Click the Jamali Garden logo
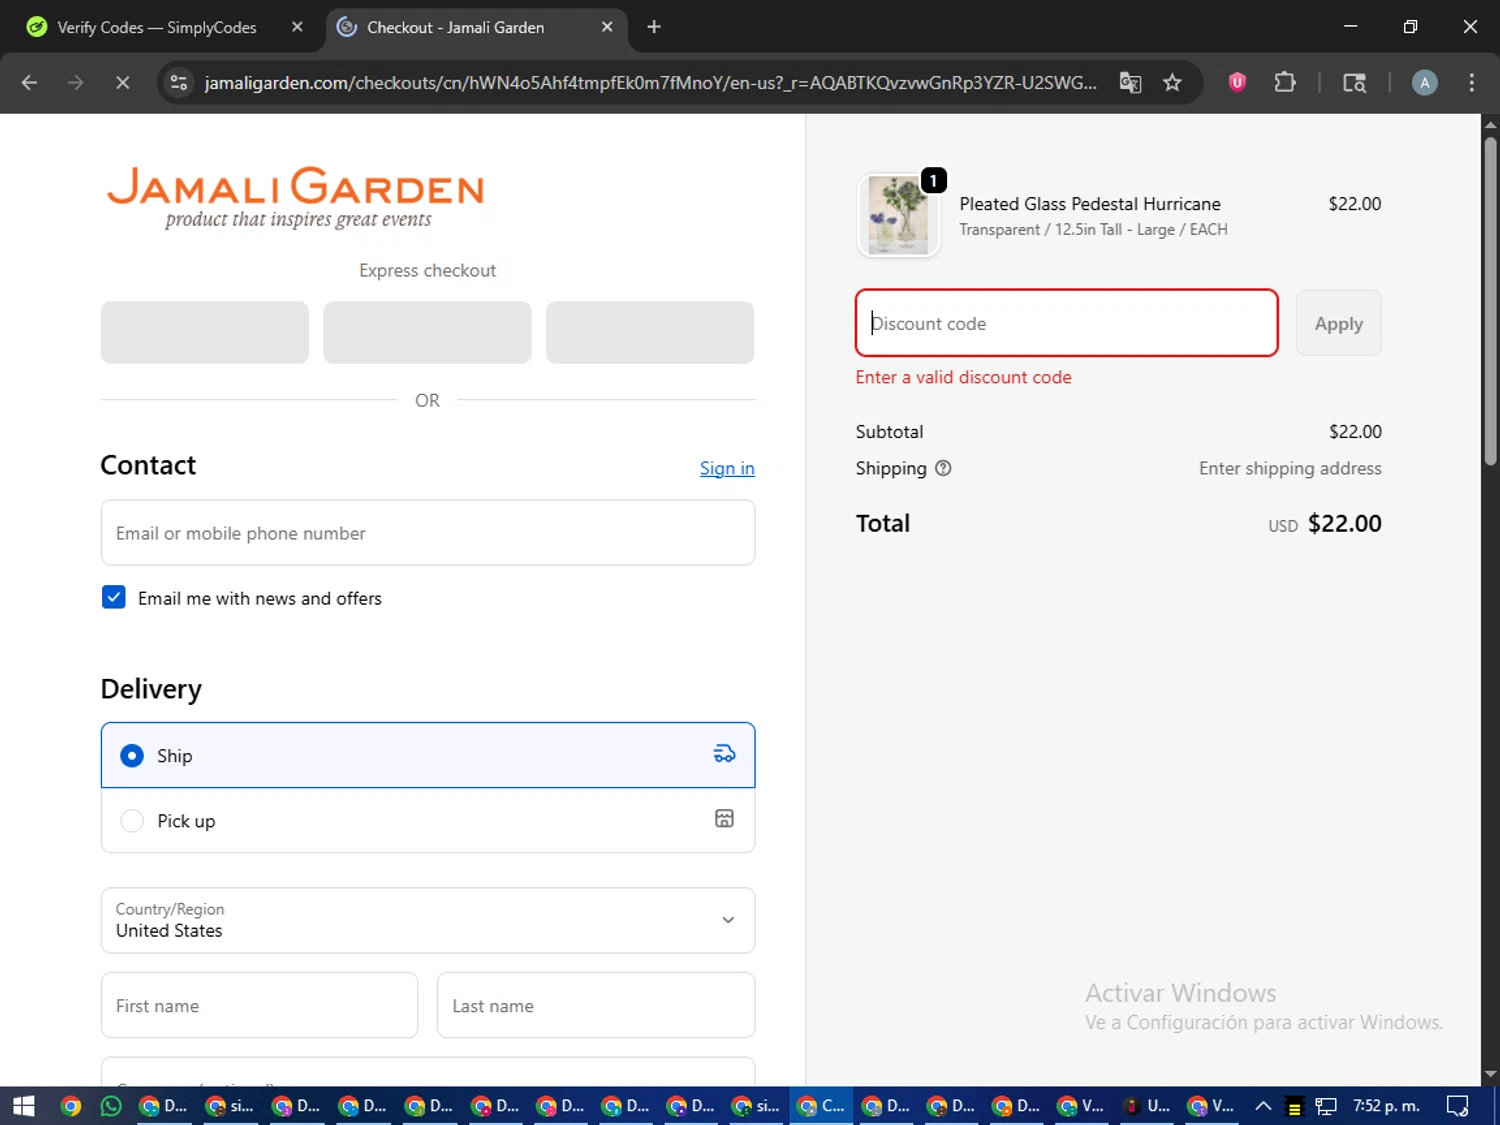Screen dimensions: 1500x1125 (296, 197)
